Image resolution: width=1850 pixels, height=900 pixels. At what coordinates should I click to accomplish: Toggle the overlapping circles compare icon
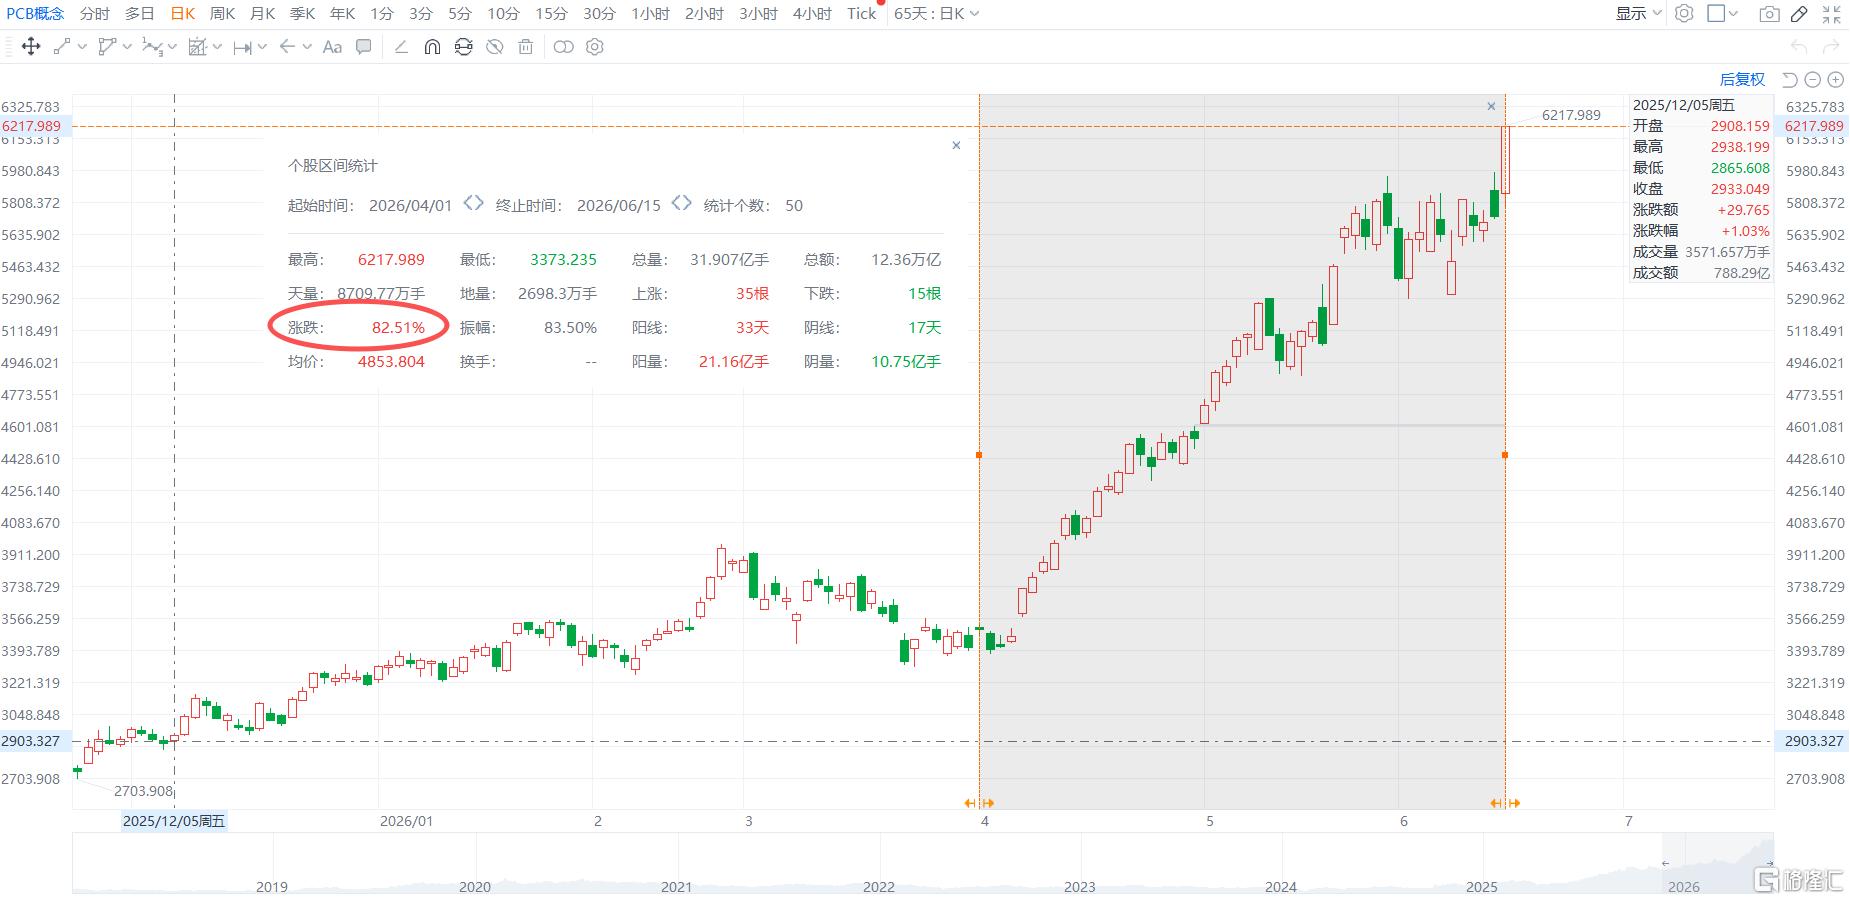tap(563, 47)
